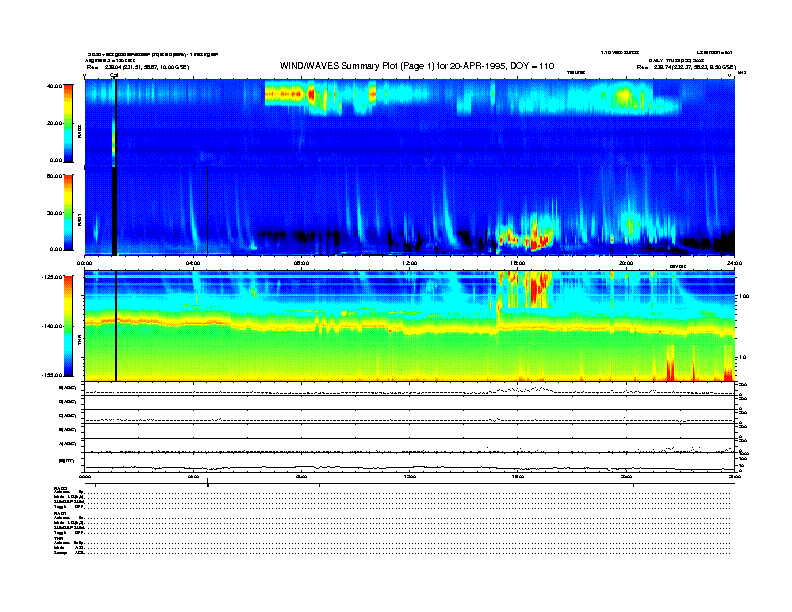Select the RAD1 color scale bar
Screen dimensions: 792x612
pos(67,212)
